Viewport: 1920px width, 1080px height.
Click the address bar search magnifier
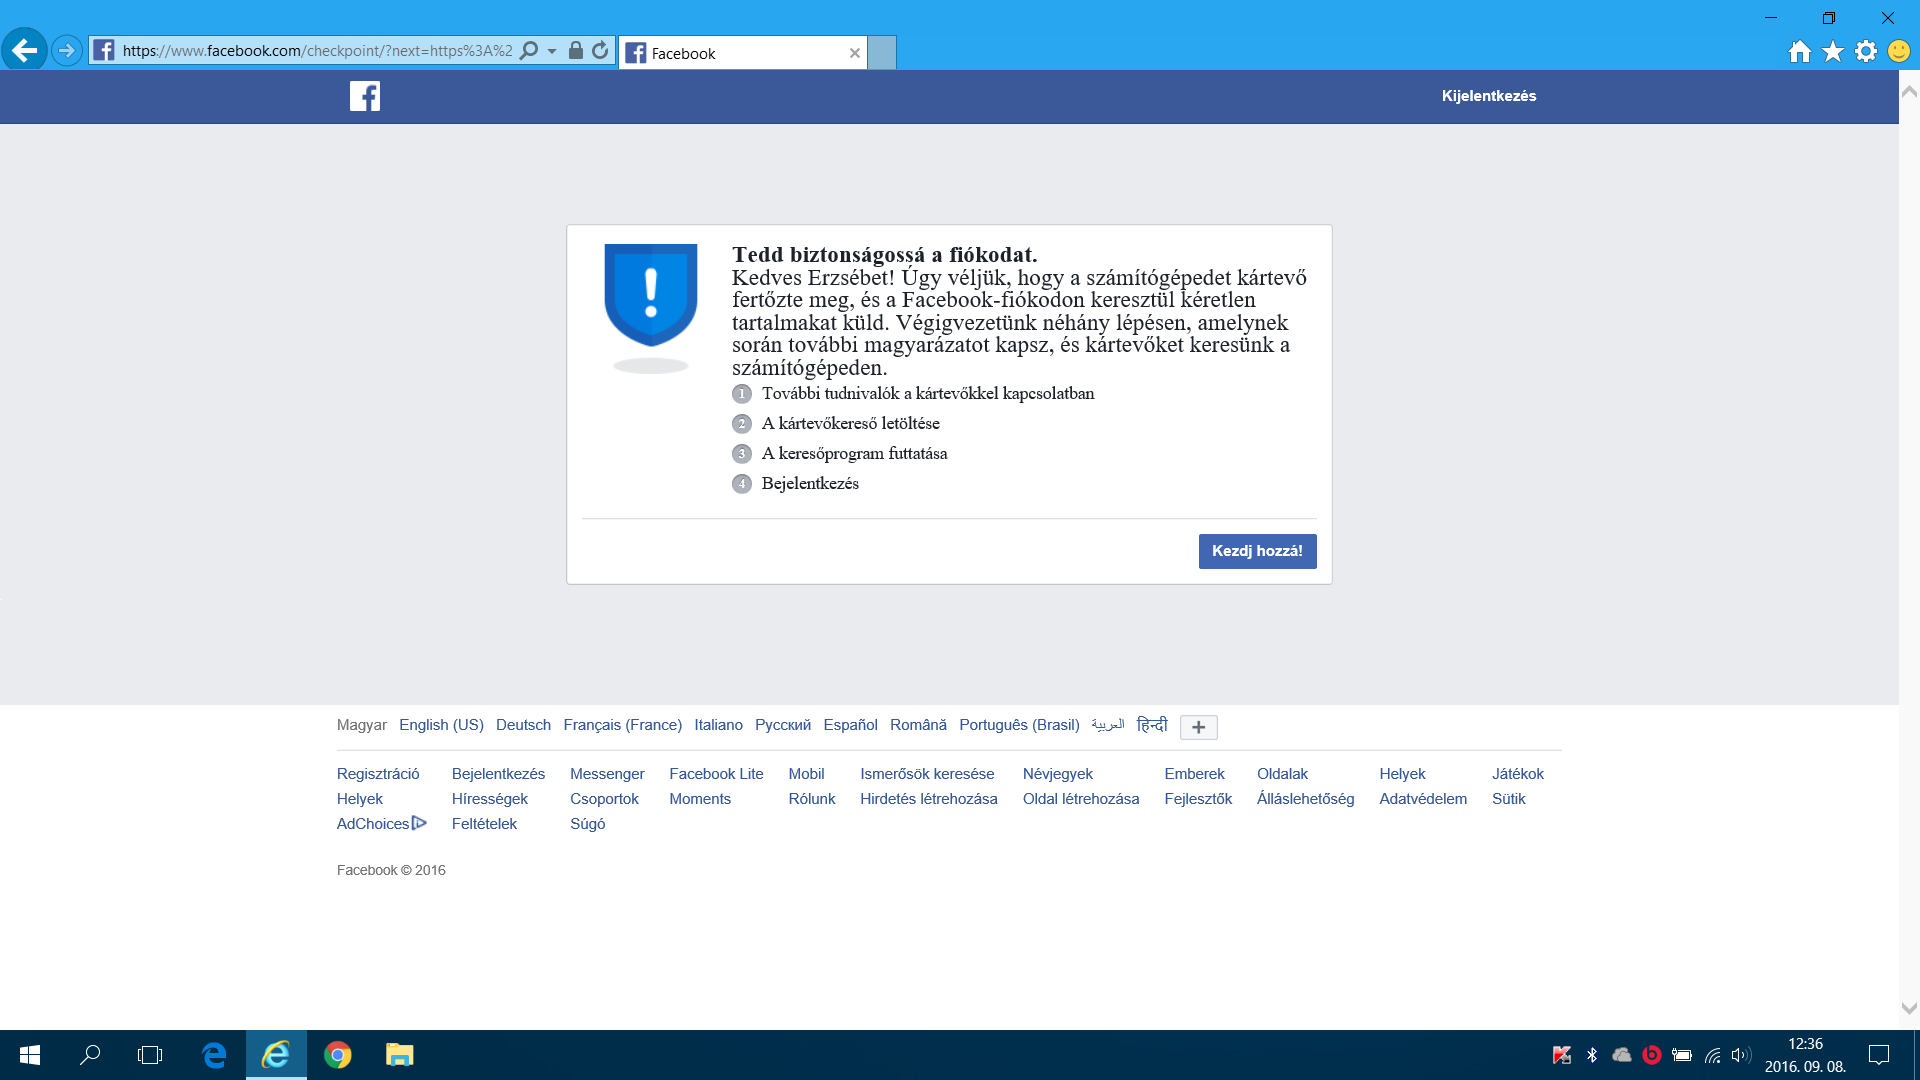point(530,50)
